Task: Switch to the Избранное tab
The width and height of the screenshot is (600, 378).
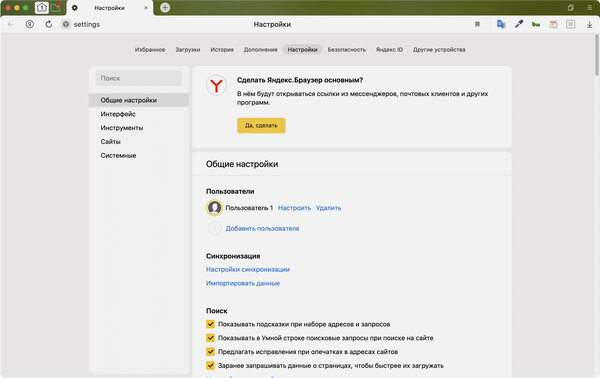Action: [150, 50]
